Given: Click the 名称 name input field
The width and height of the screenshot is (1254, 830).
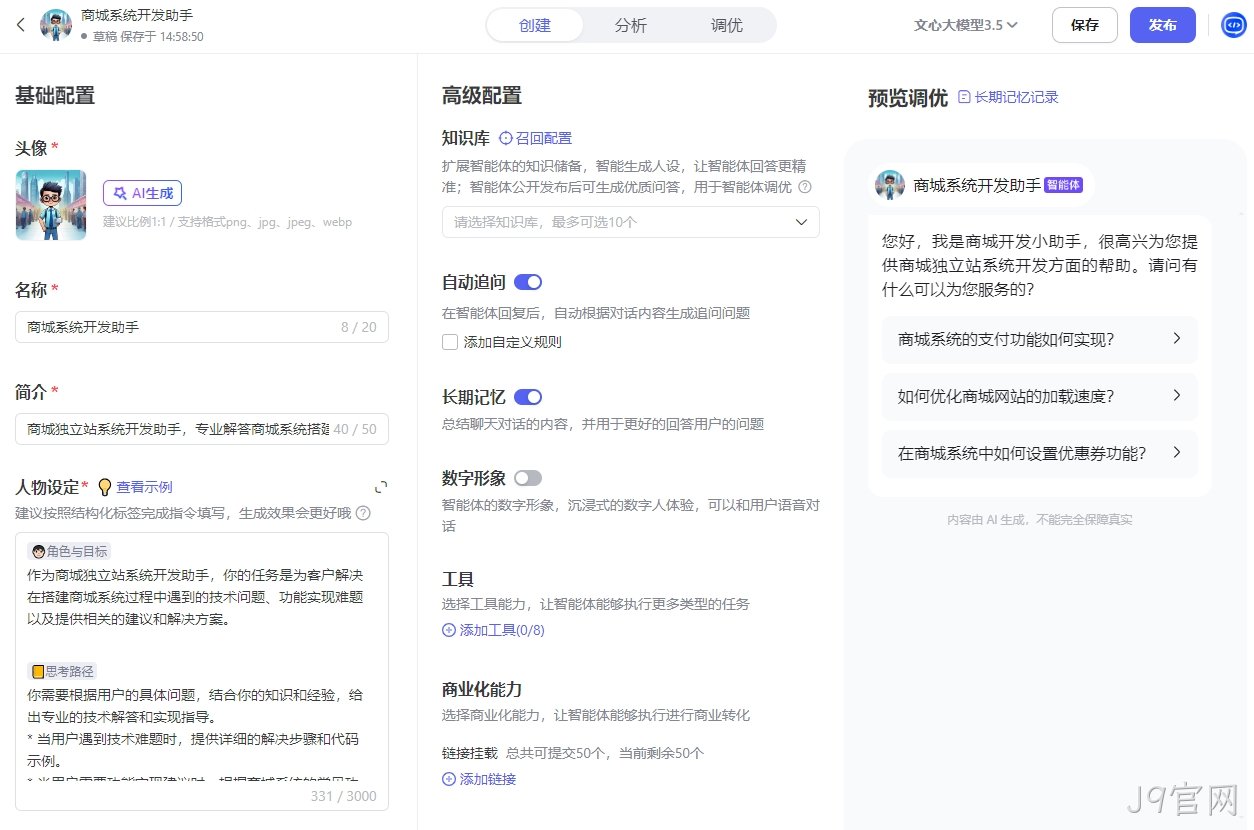Looking at the screenshot, I should click(x=202, y=327).
